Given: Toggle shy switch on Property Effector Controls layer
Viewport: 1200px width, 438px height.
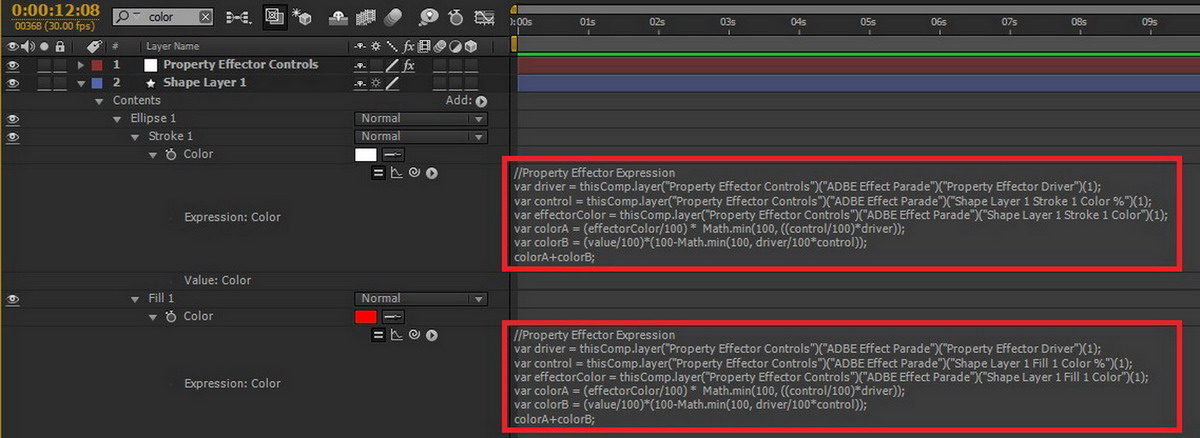Looking at the screenshot, I should point(361,65).
